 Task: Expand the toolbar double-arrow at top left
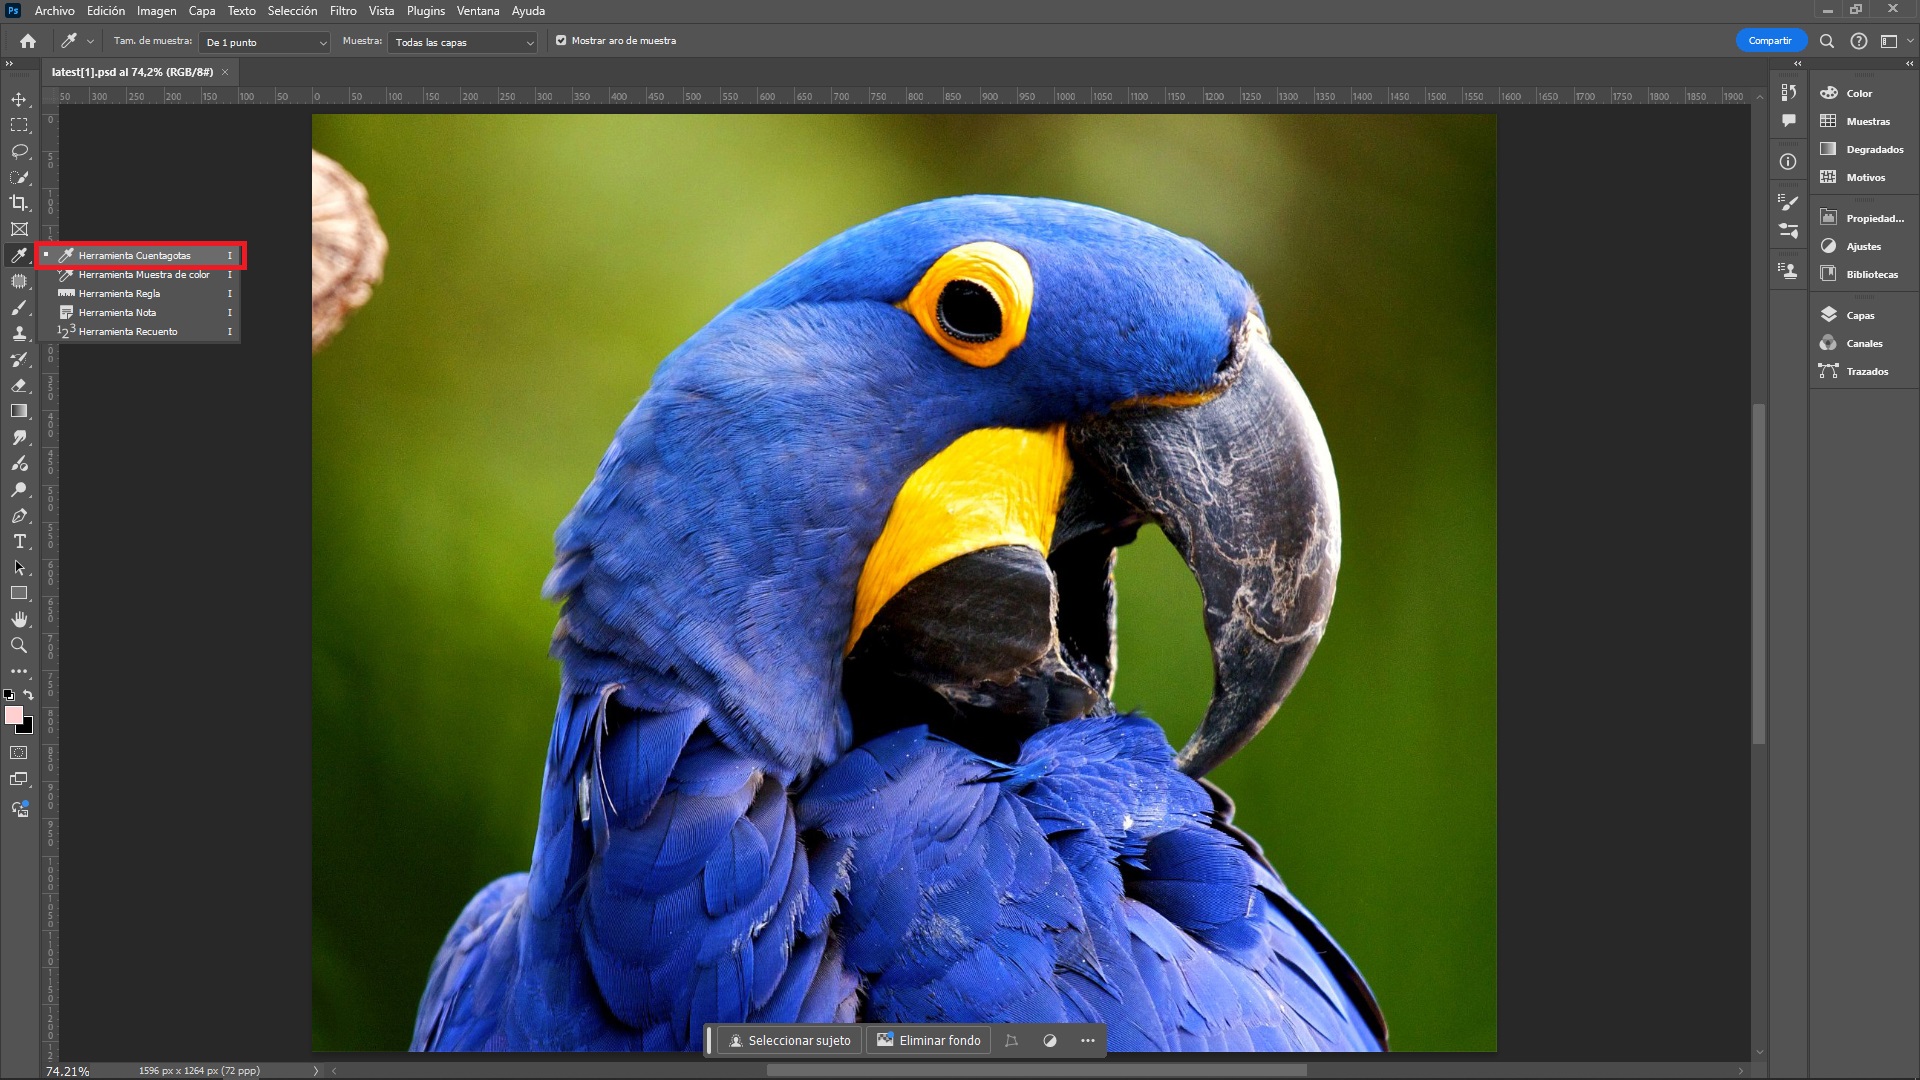point(9,63)
